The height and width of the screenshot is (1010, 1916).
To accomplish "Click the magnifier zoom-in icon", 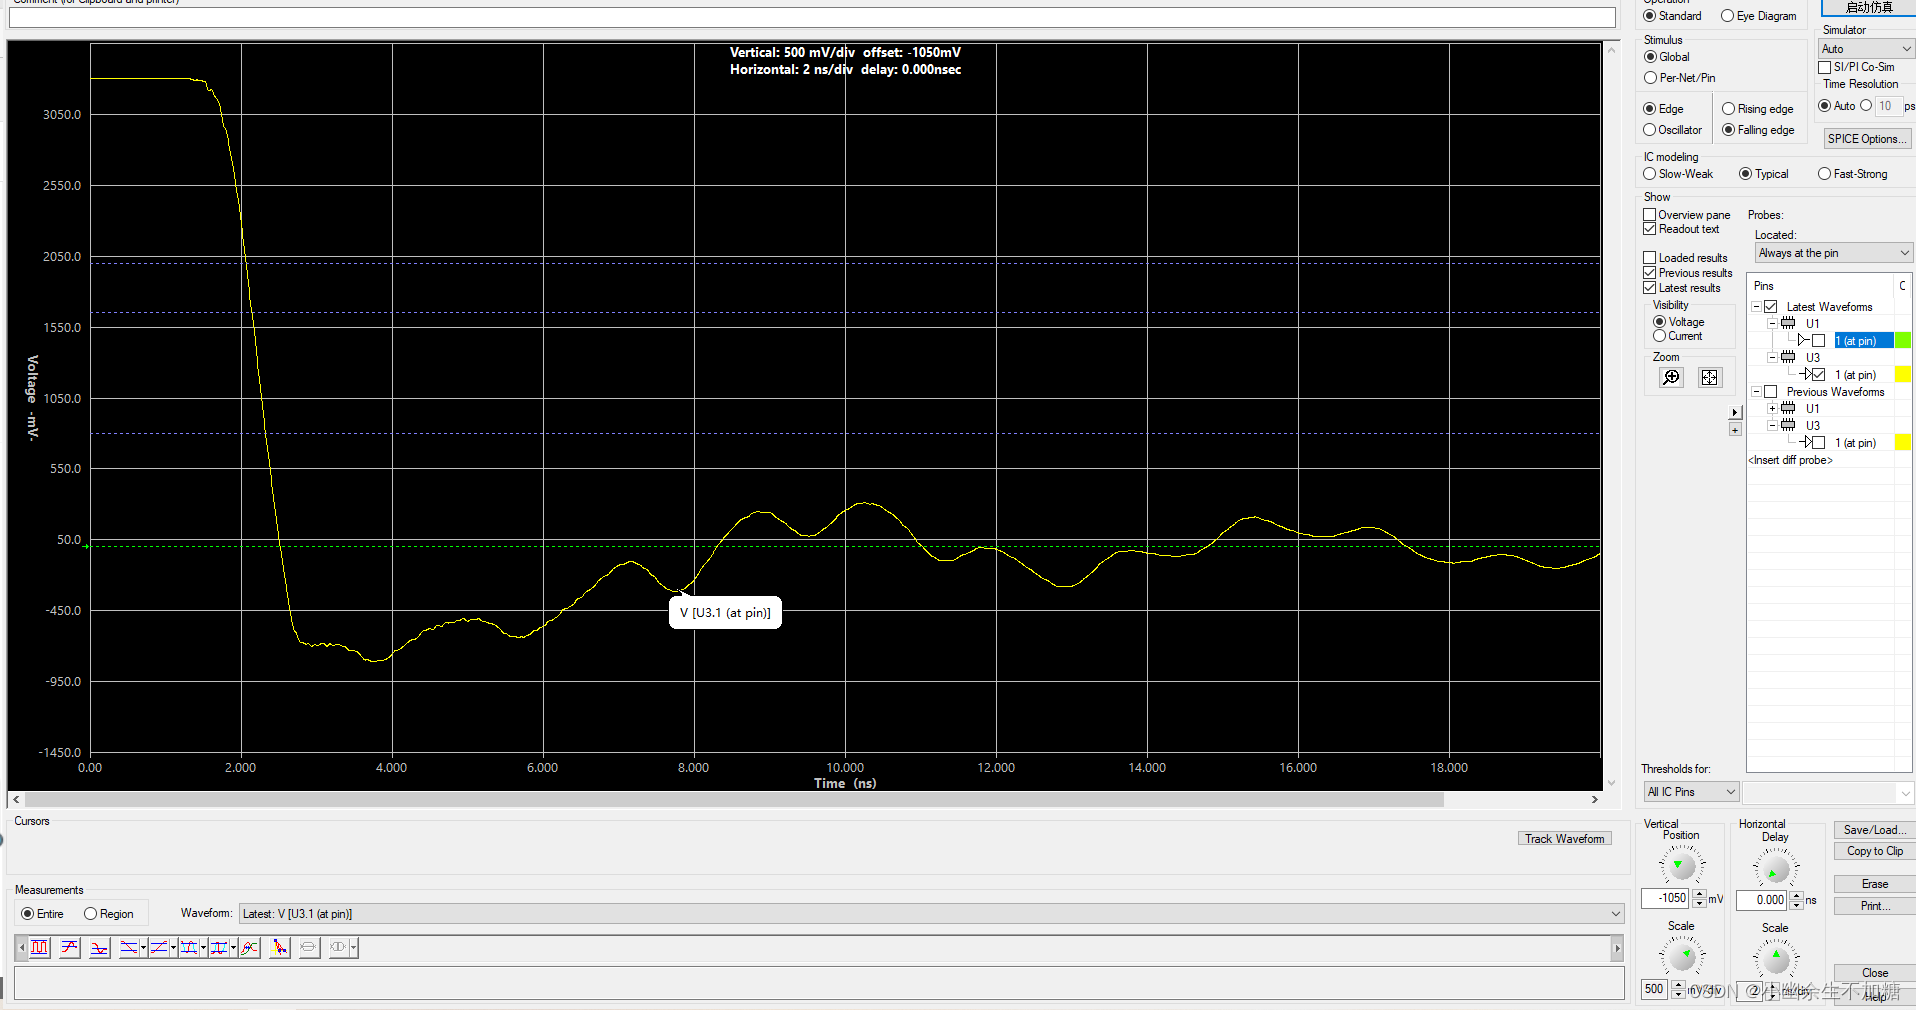I will coord(1671,377).
